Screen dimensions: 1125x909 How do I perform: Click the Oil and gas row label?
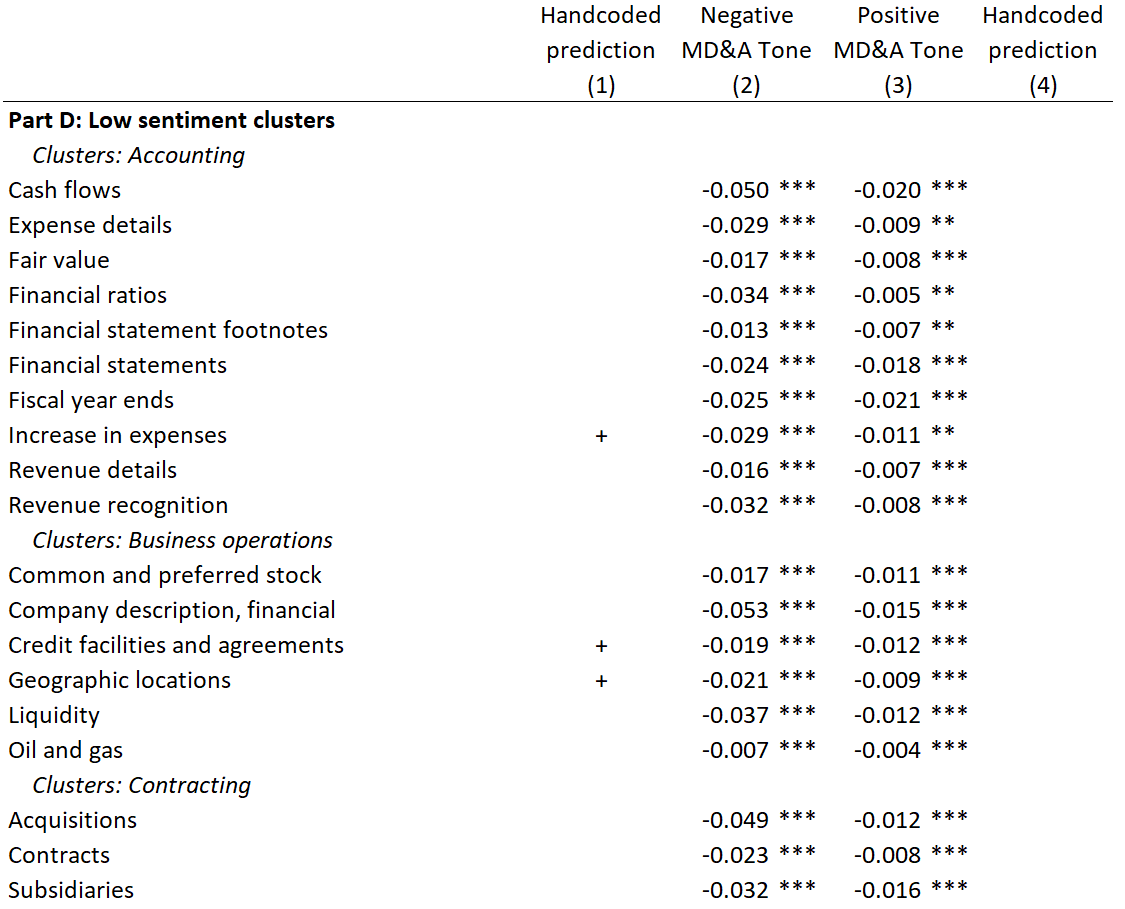65,750
